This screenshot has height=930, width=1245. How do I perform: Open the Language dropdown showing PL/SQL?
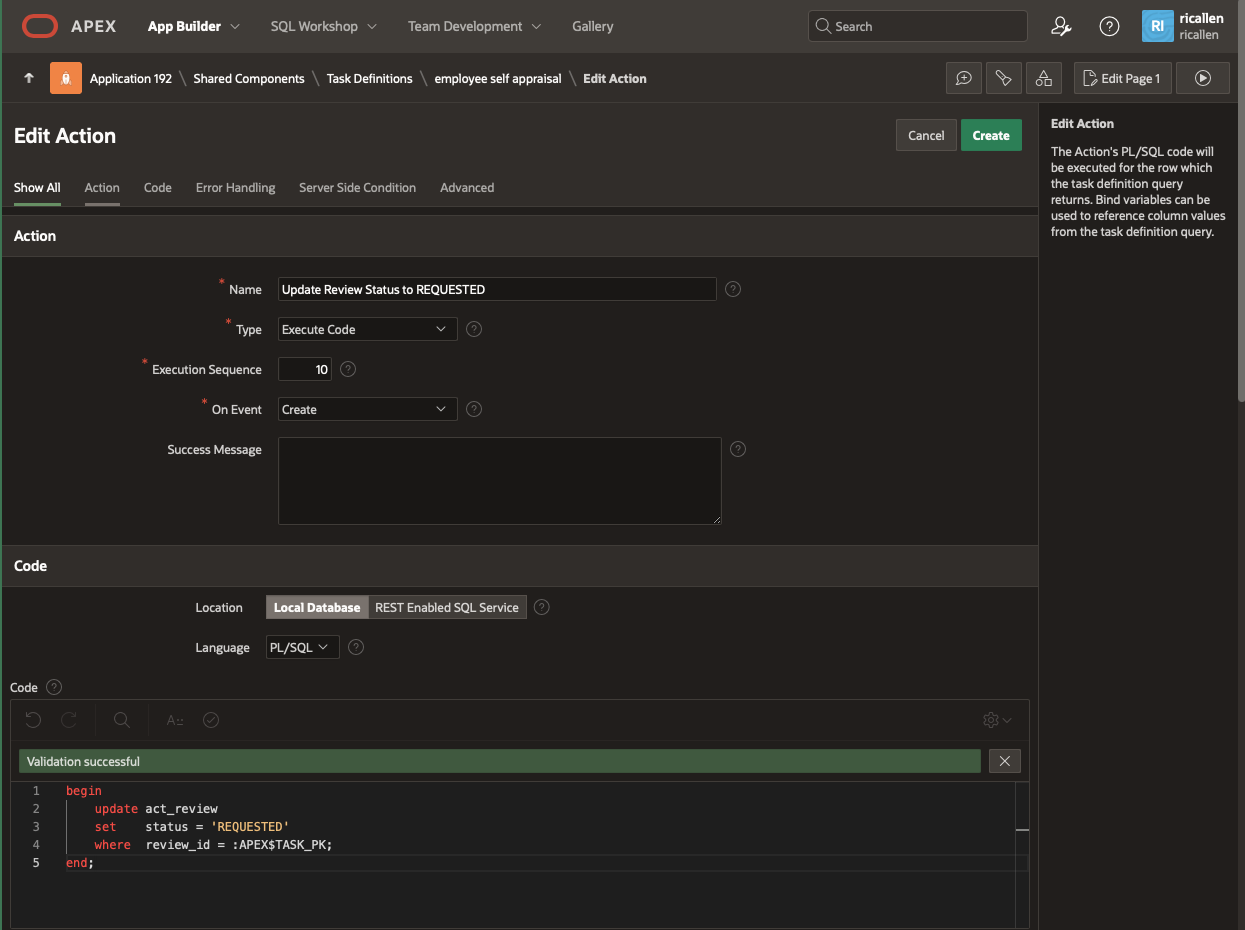[303, 647]
